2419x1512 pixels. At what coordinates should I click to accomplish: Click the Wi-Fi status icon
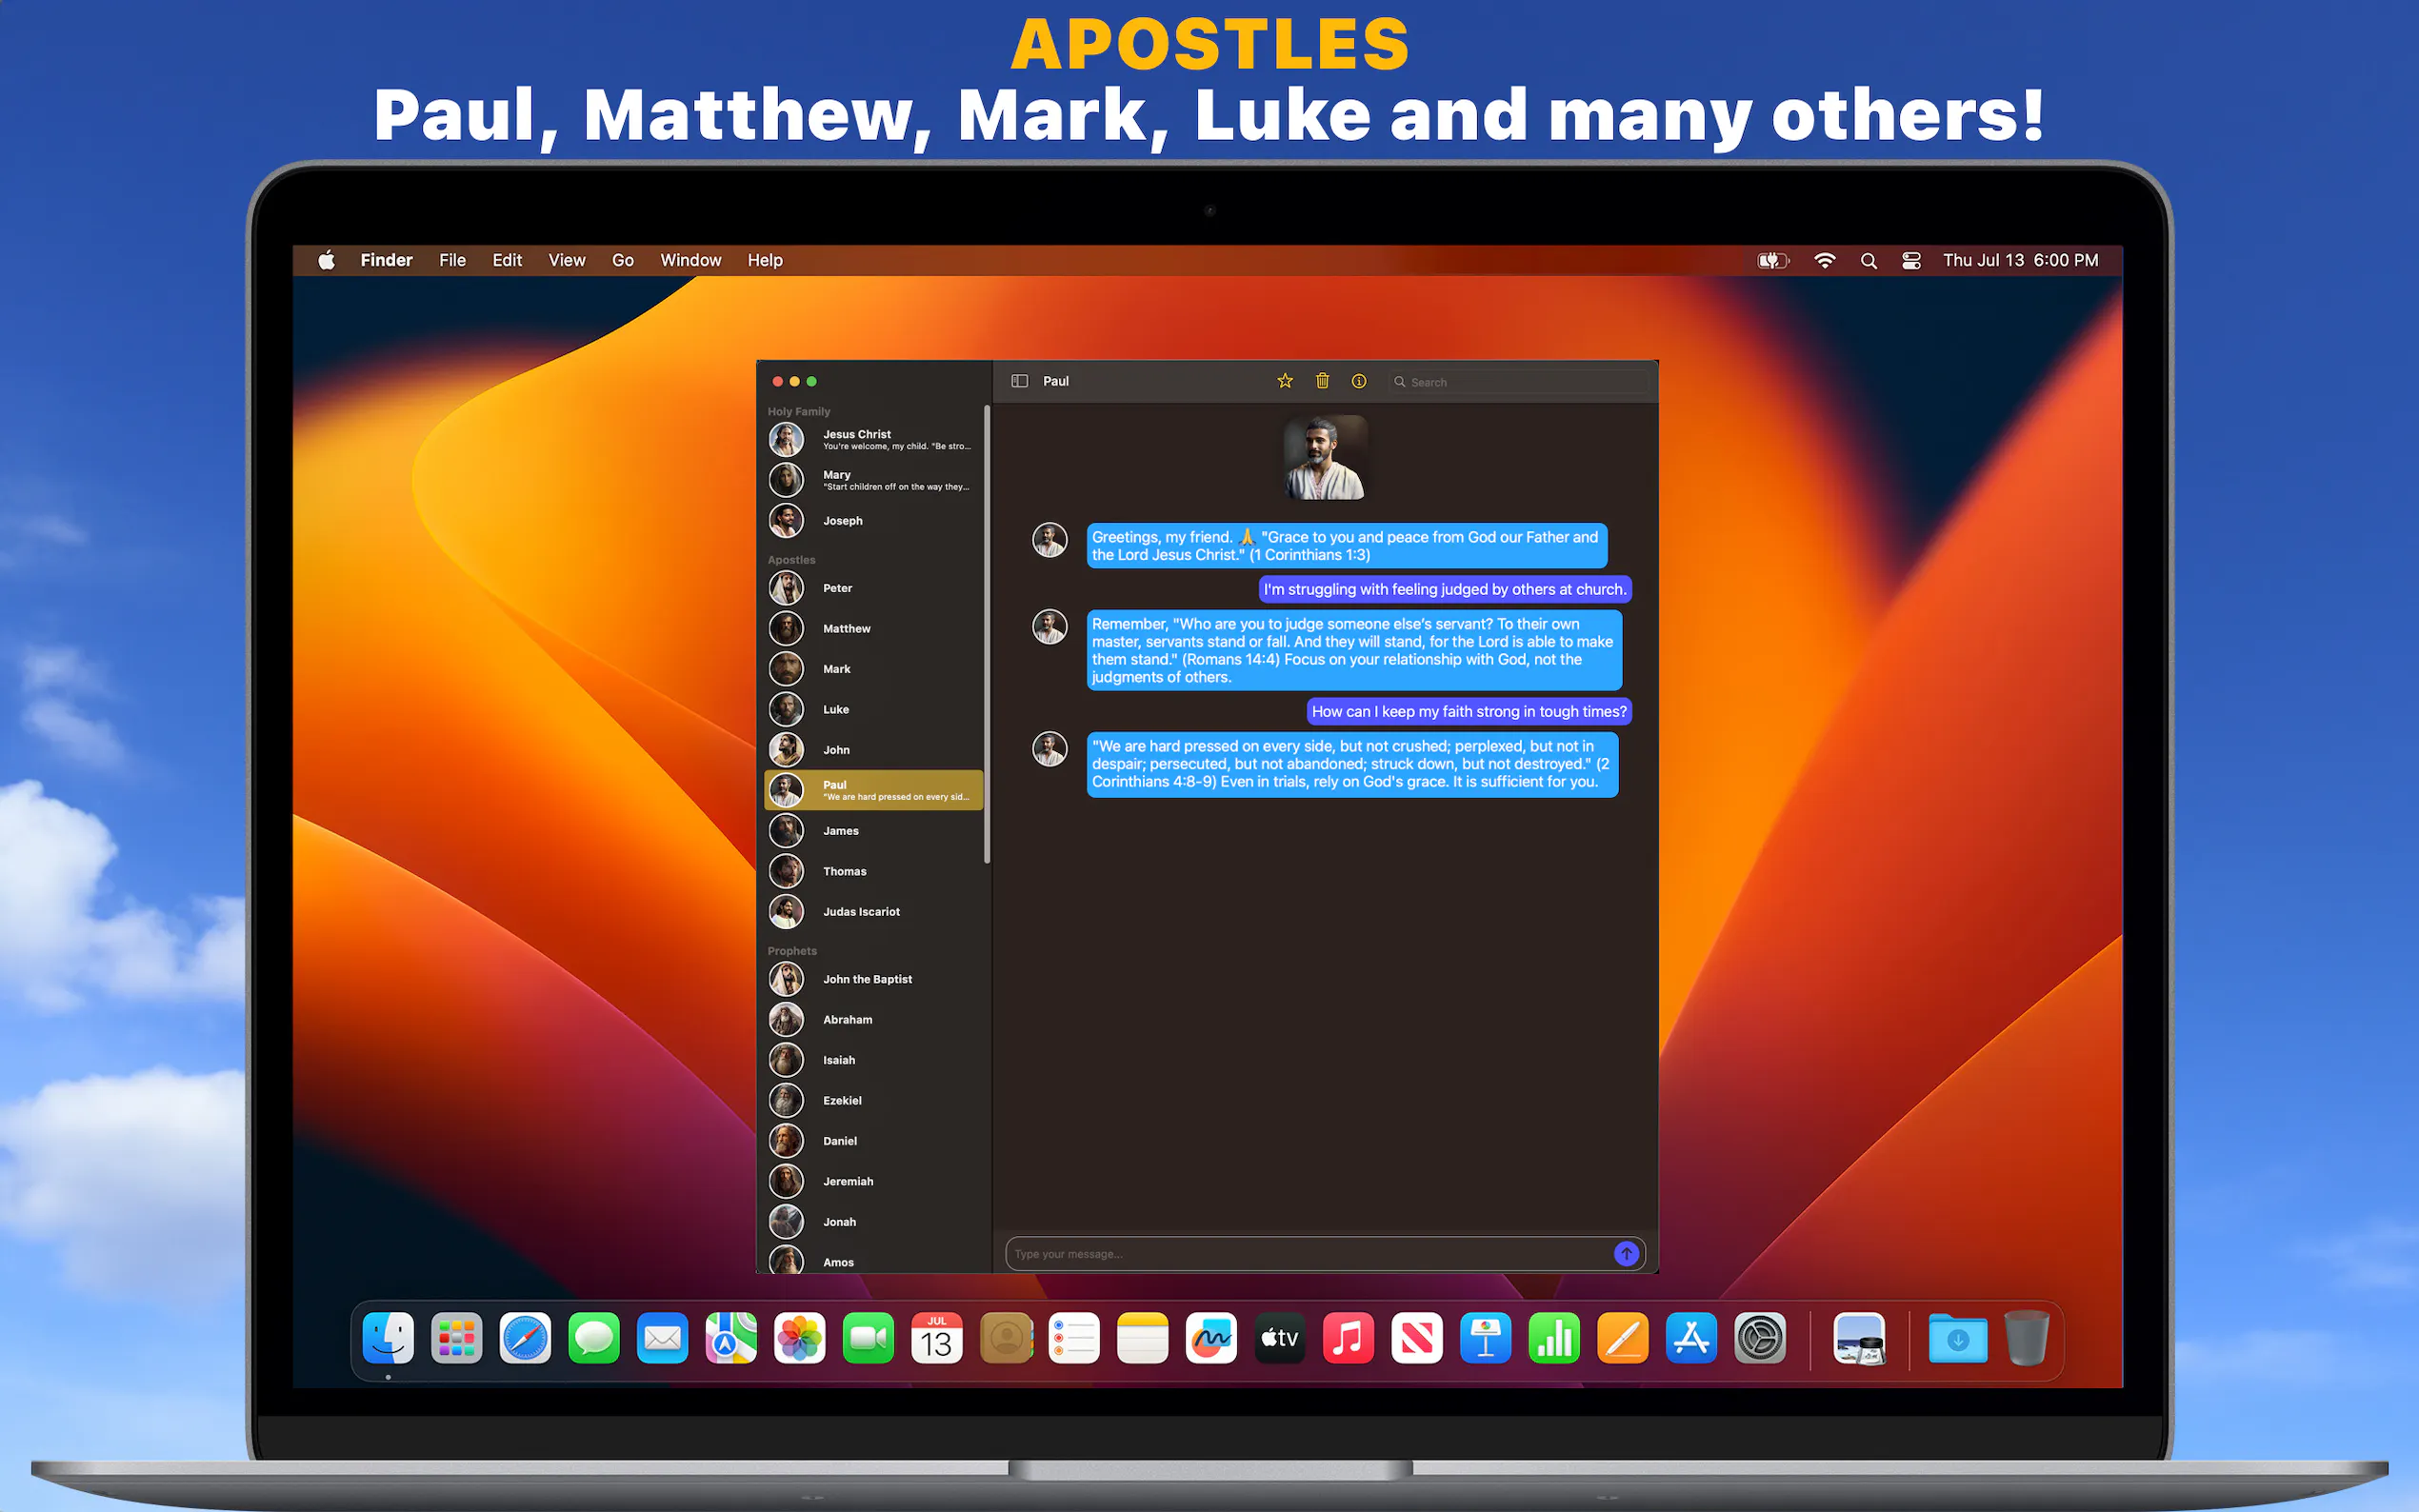click(1825, 261)
